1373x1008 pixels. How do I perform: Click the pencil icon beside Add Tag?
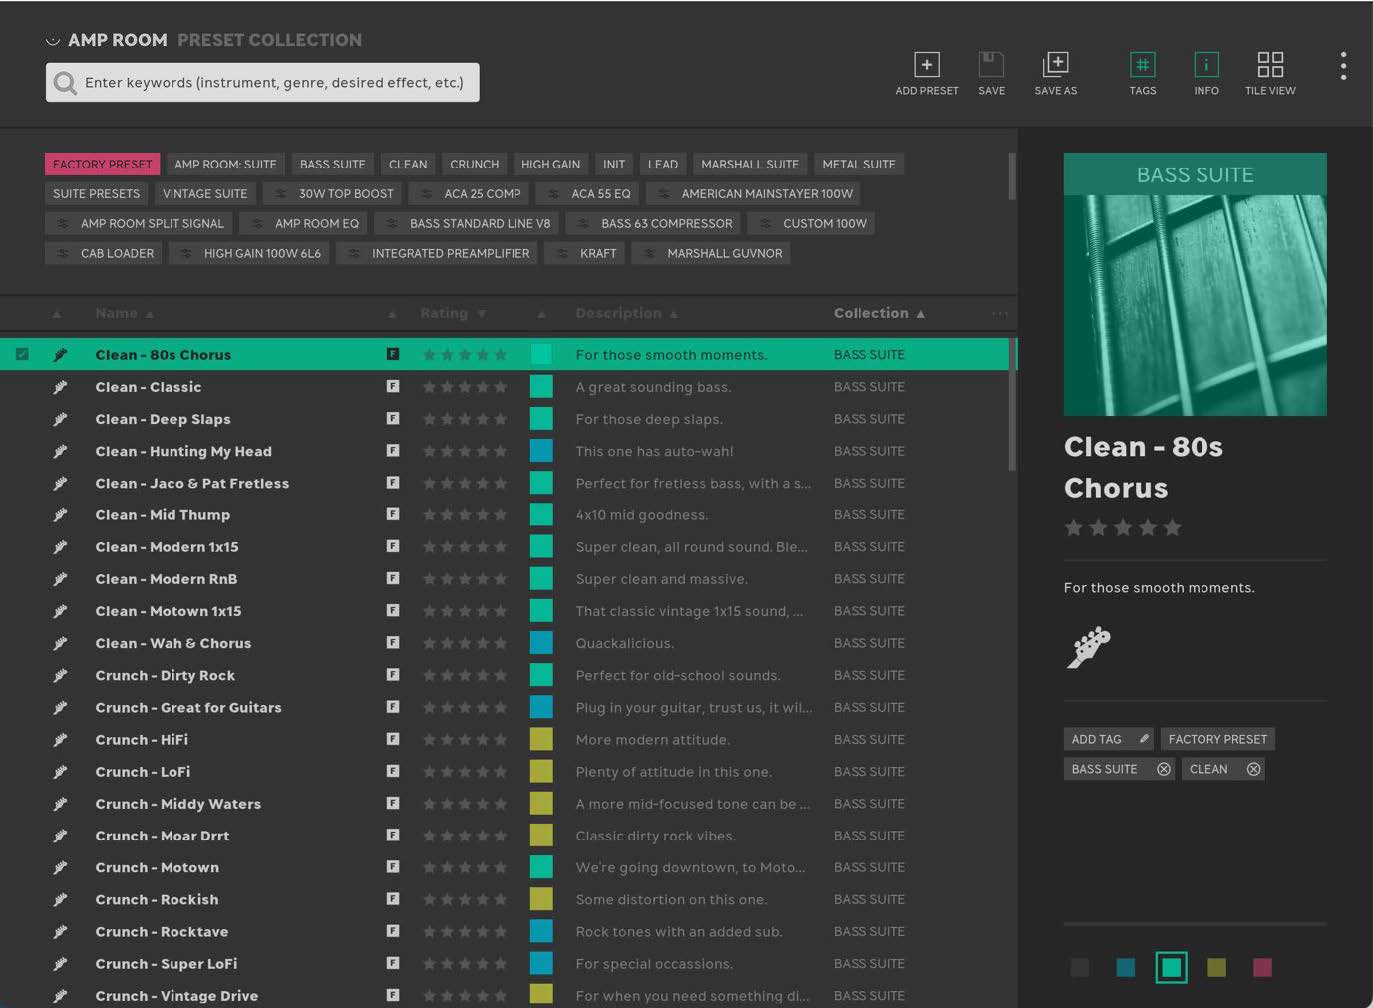(x=1144, y=739)
